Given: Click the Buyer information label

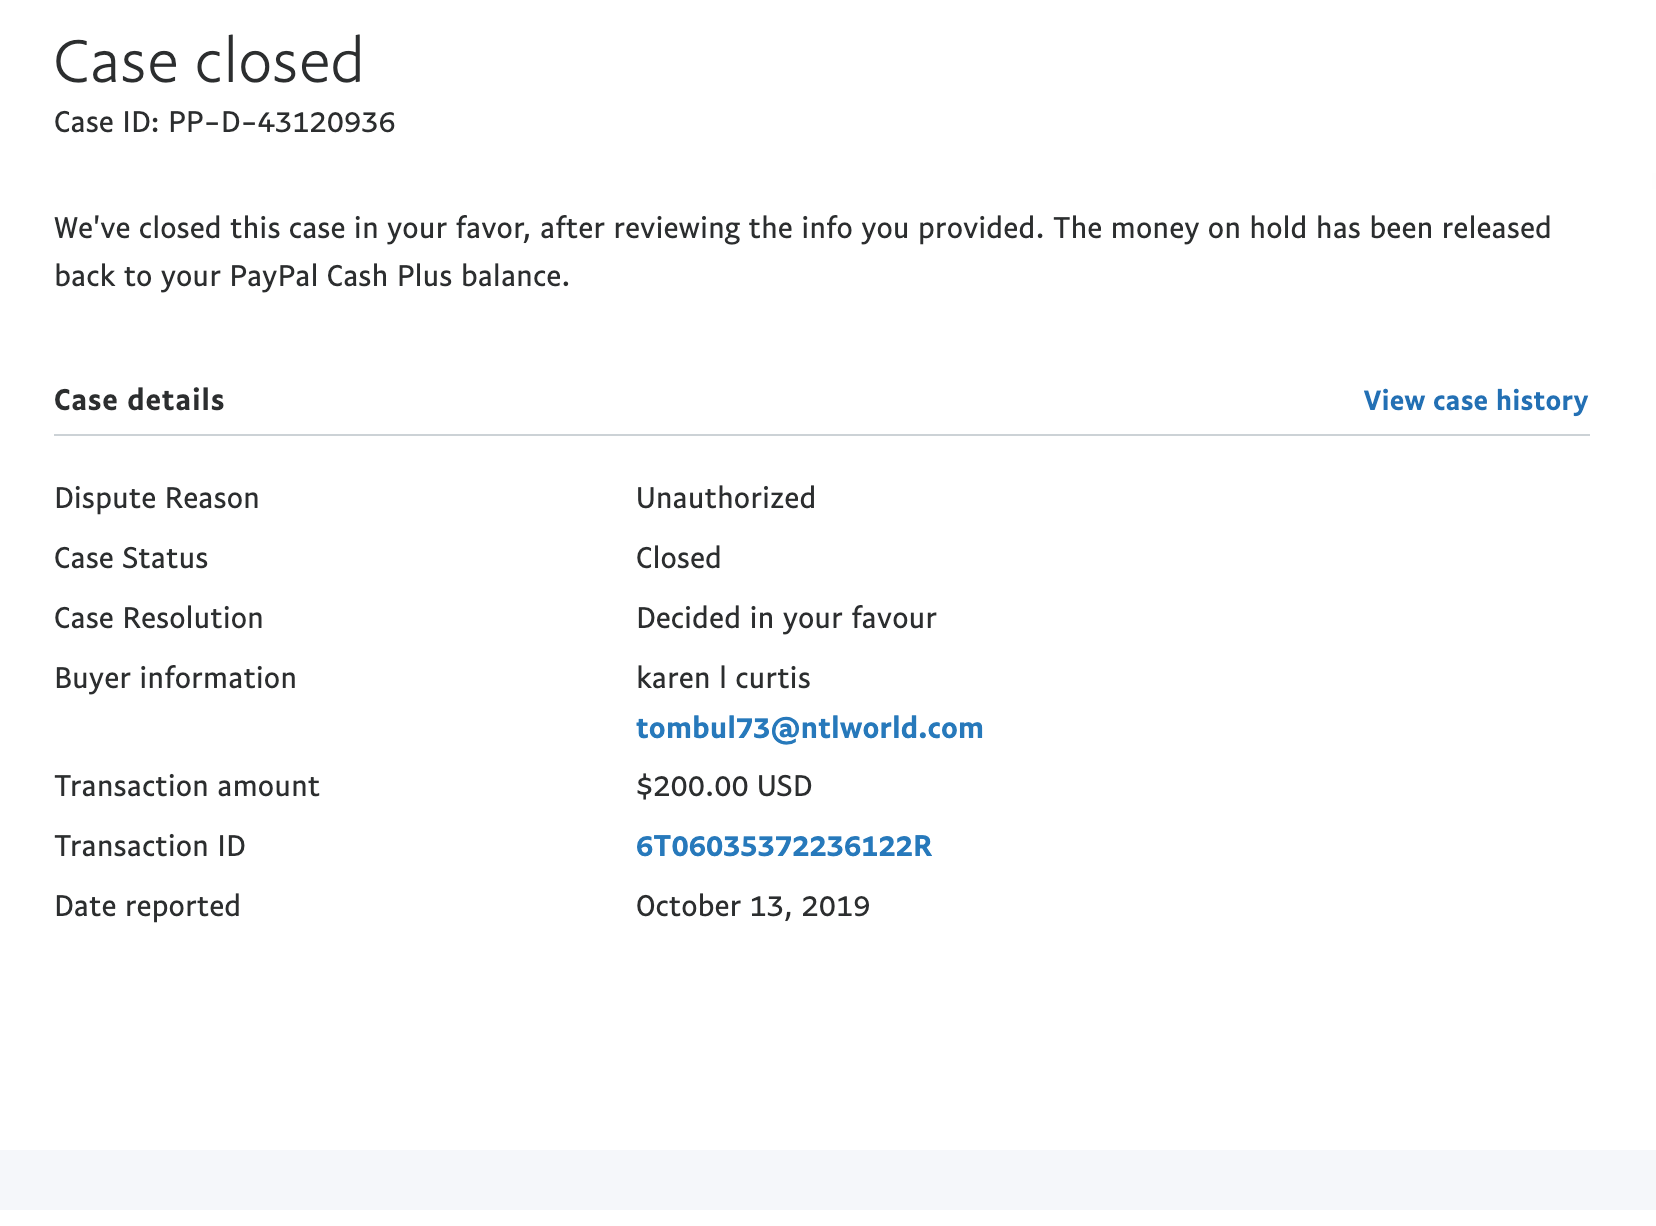Looking at the screenshot, I should 175,678.
